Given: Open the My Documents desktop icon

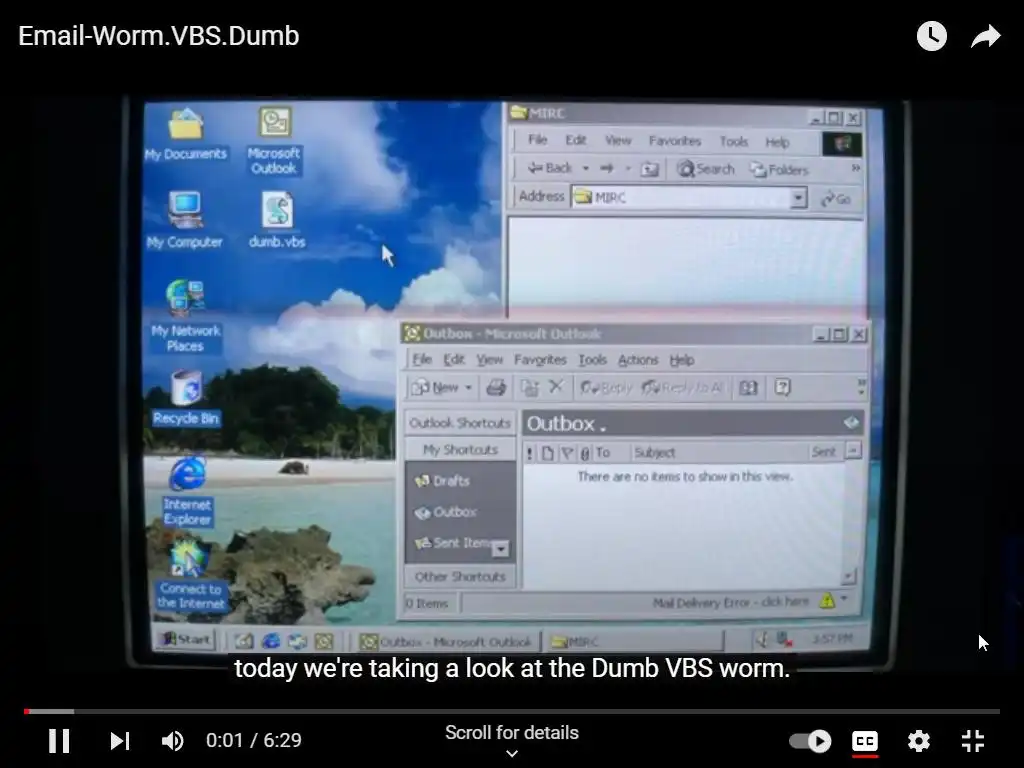Looking at the screenshot, I should [x=185, y=135].
